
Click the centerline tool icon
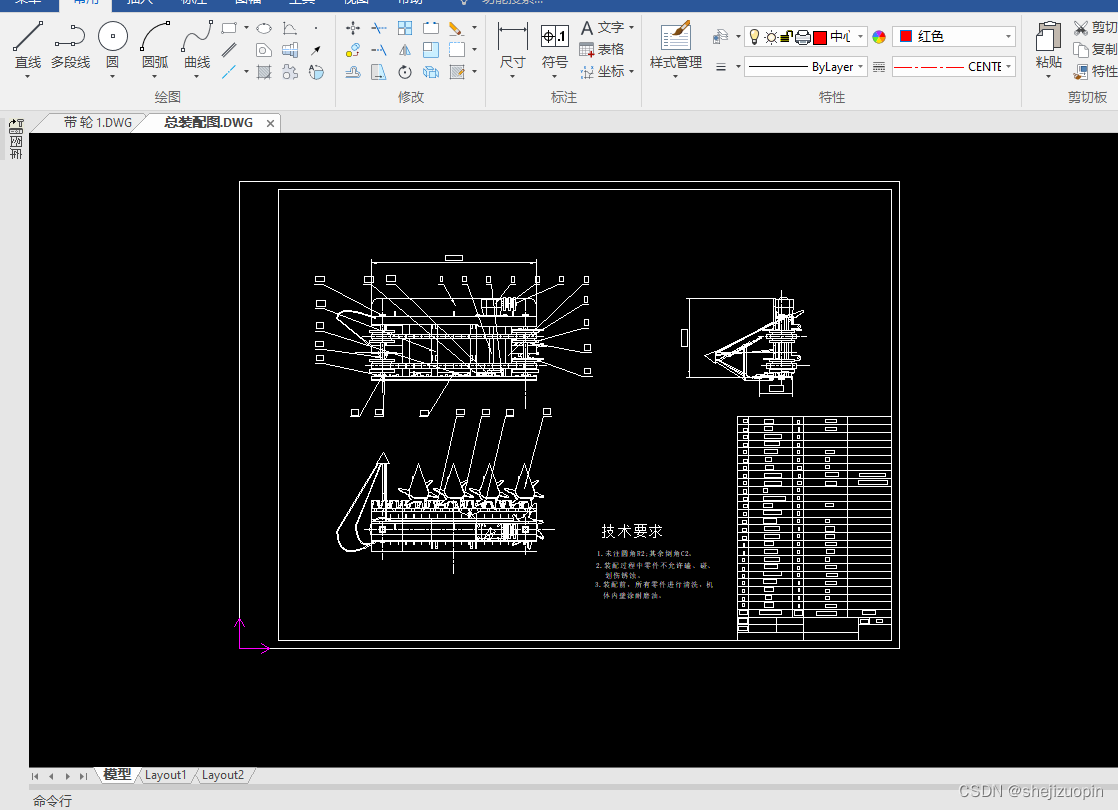229,72
